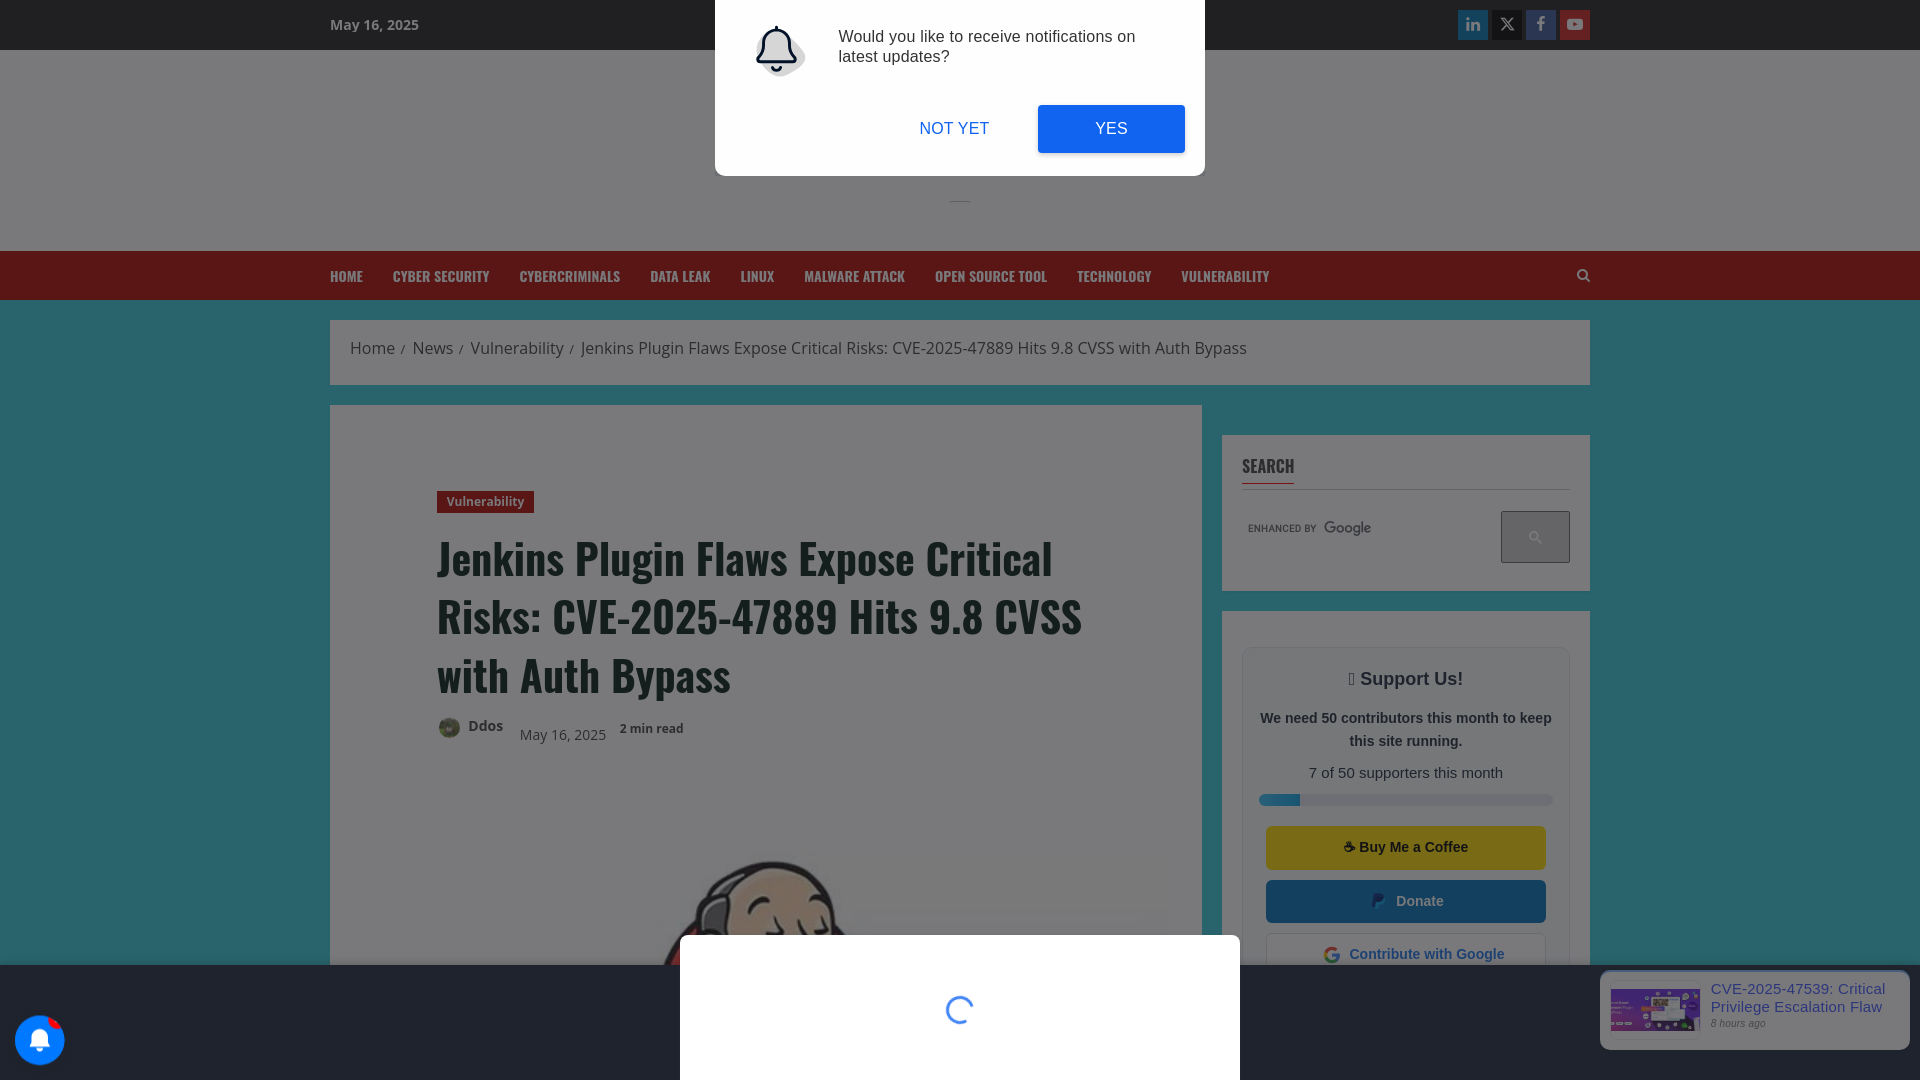Screen dimensions: 1920x1080
Task: Click the Home breadcrumb link
Action: click(372, 348)
